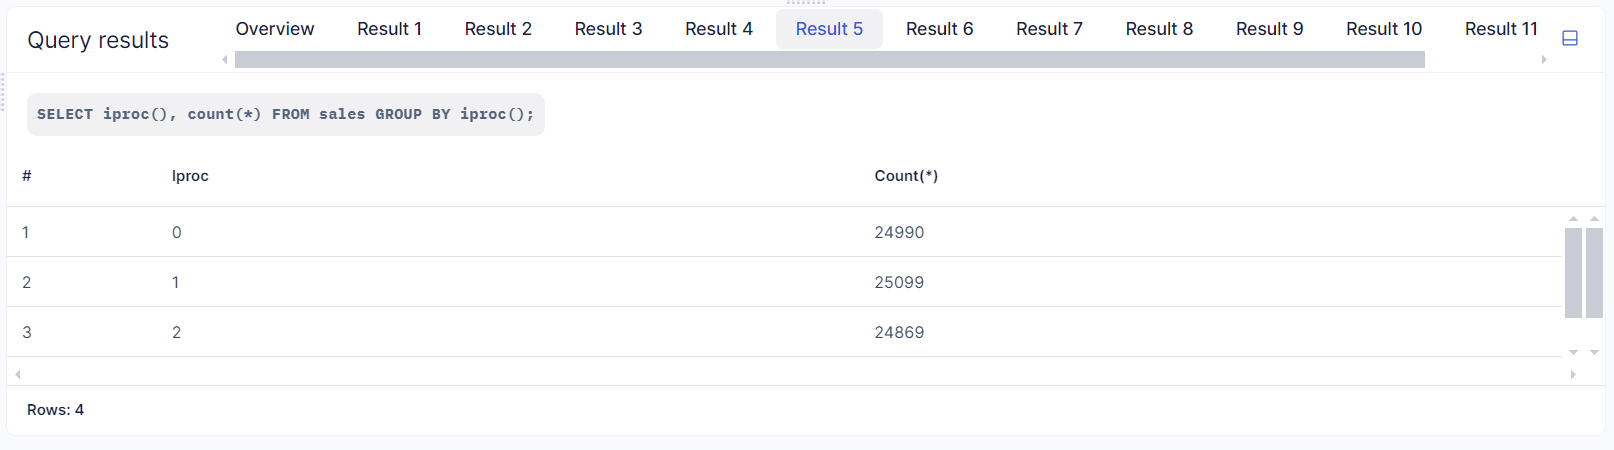This screenshot has width=1614, height=450.
Task: Select the Result 4 tab
Action: coord(718,29)
